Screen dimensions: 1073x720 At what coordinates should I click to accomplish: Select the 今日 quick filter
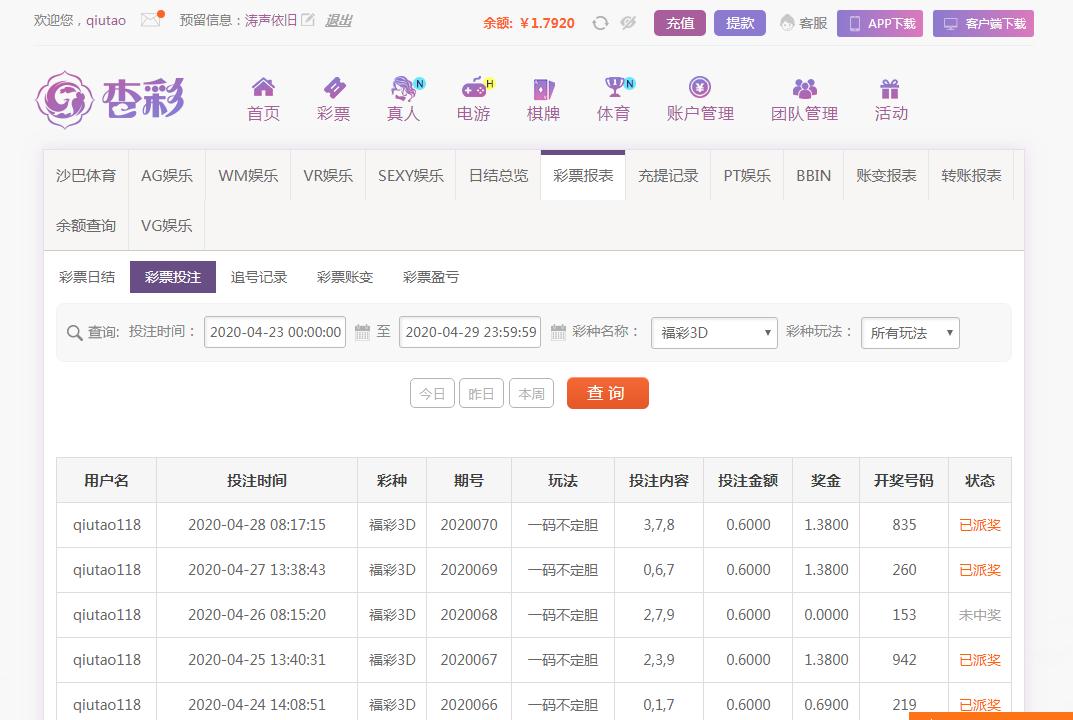(432, 393)
